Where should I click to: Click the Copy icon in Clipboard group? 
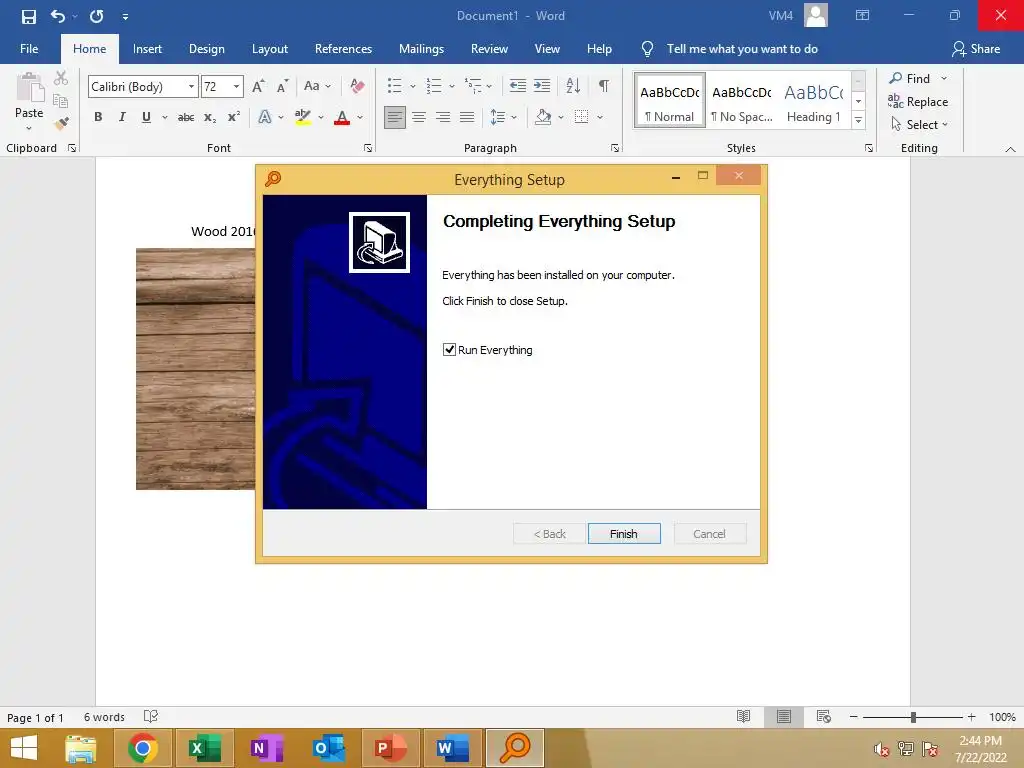[x=61, y=101]
